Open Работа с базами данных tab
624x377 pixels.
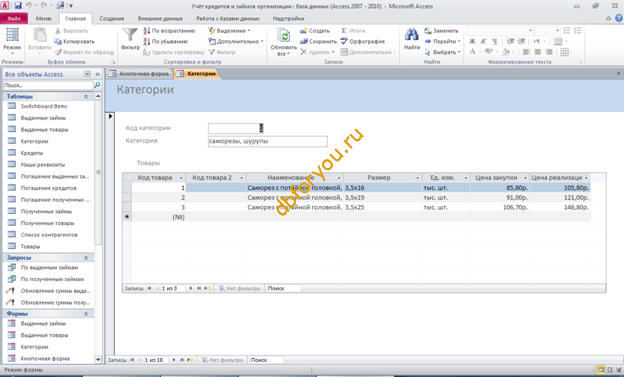pyautogui.click(x=228, y=18)
